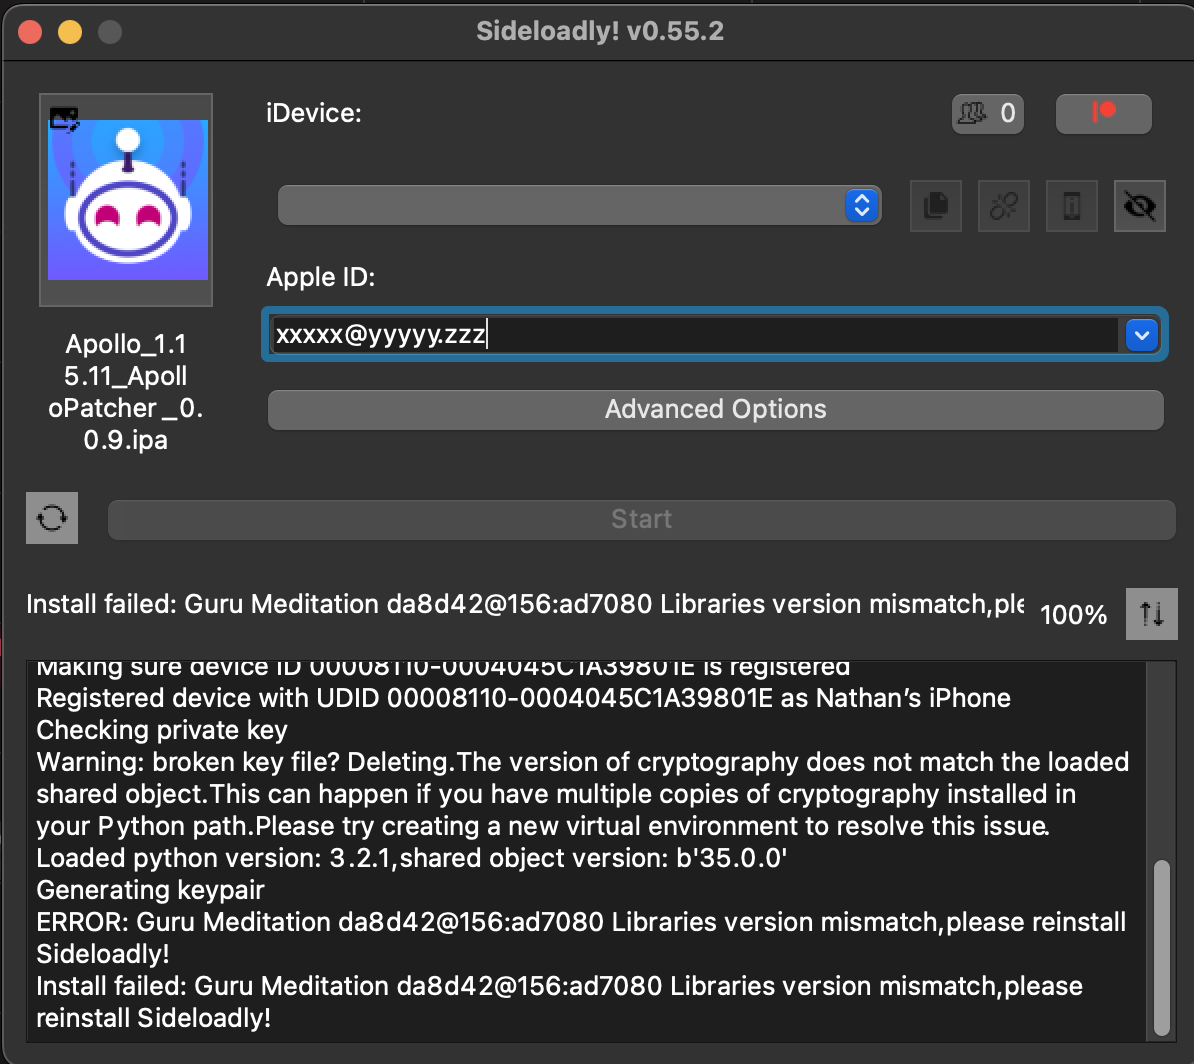Click the log panel scrollbar thumb

coord(1161,947)
